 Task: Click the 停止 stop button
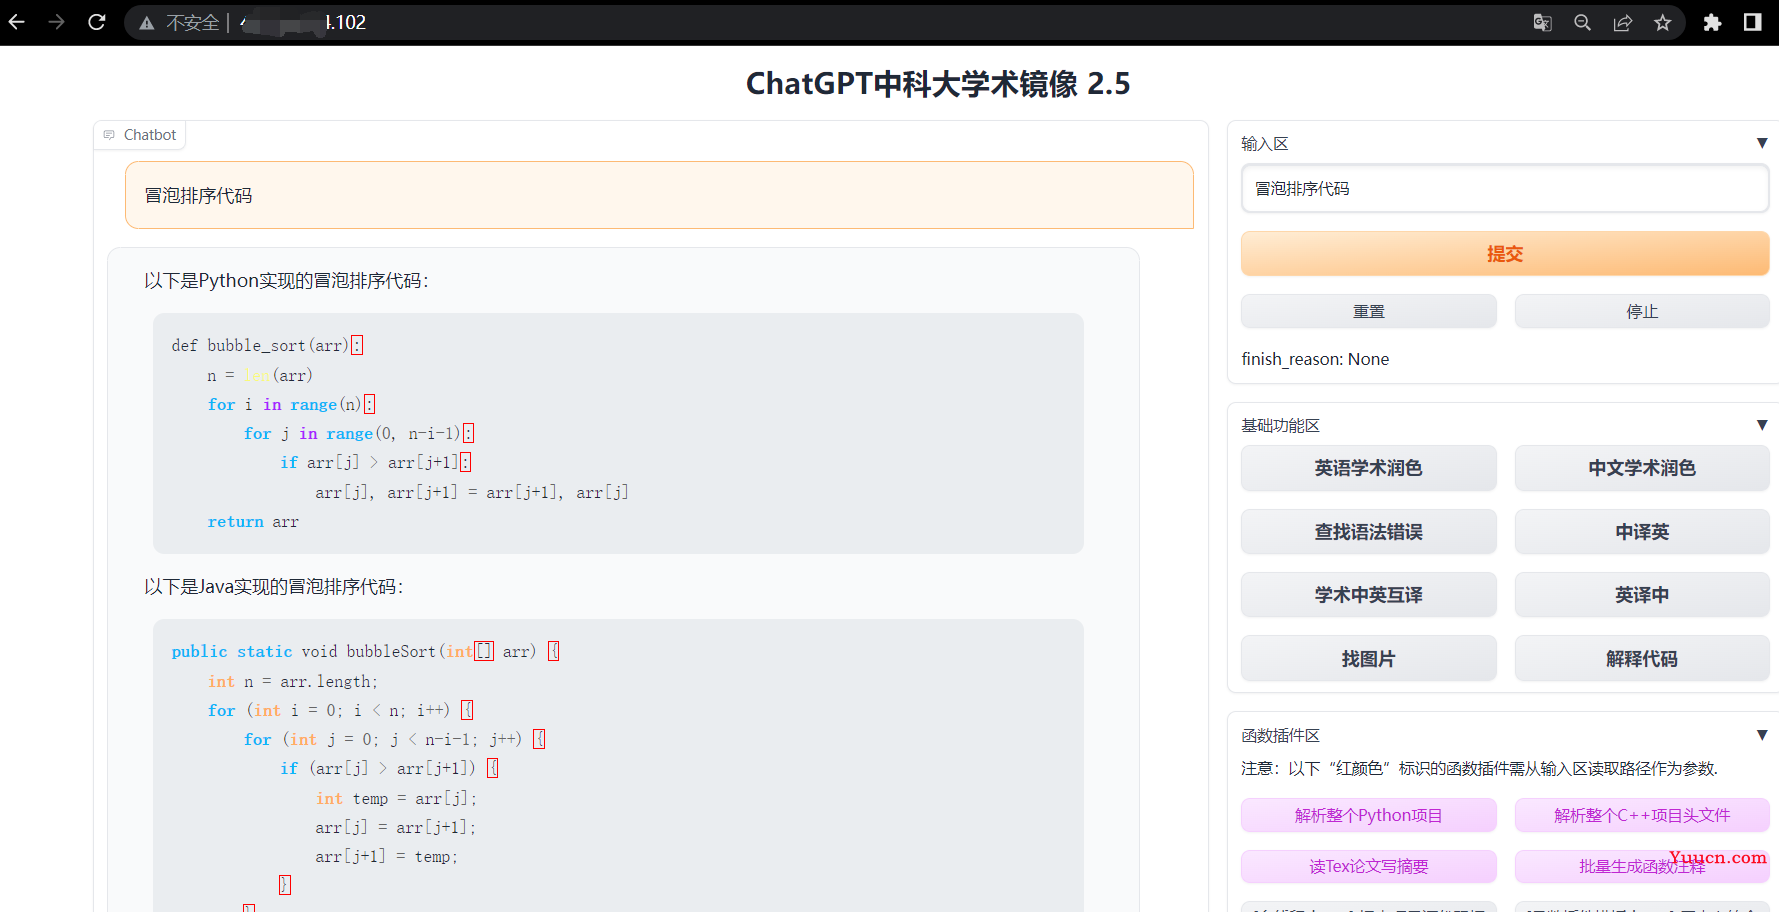click(x=1642, y=311)
